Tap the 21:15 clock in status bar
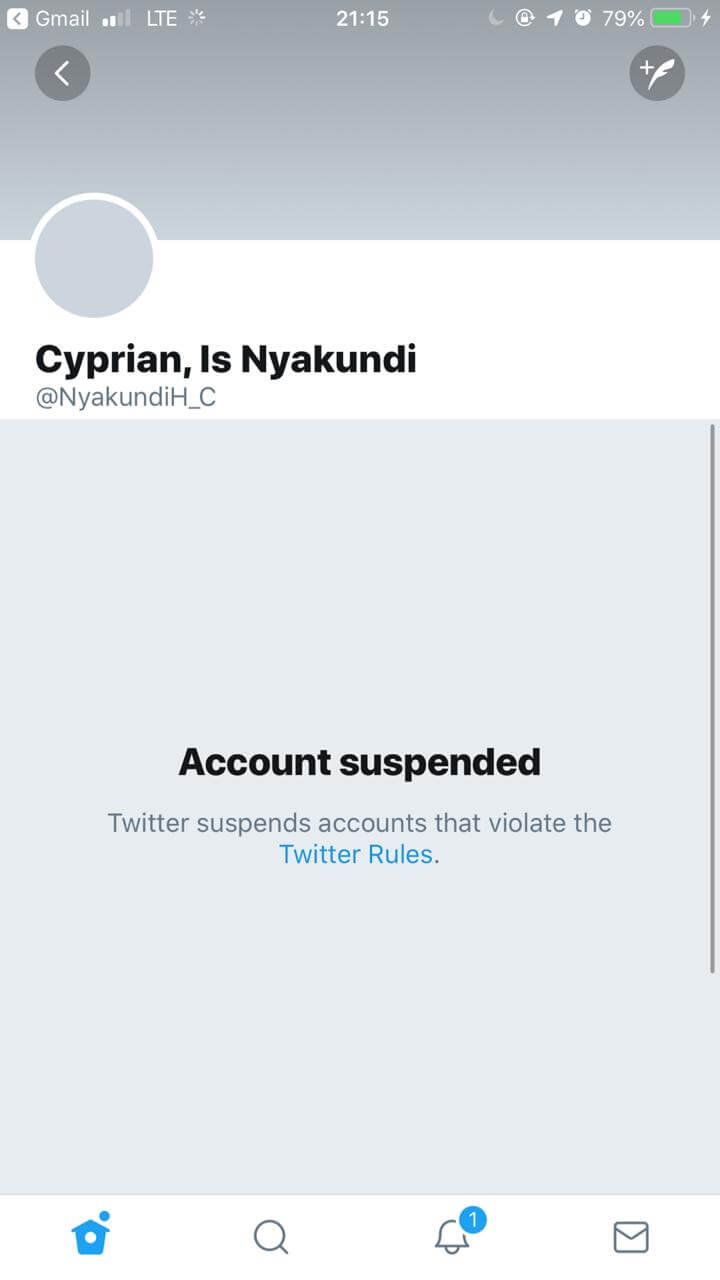The height and width of the screenshot is (1280, 720). coord(362,18)
